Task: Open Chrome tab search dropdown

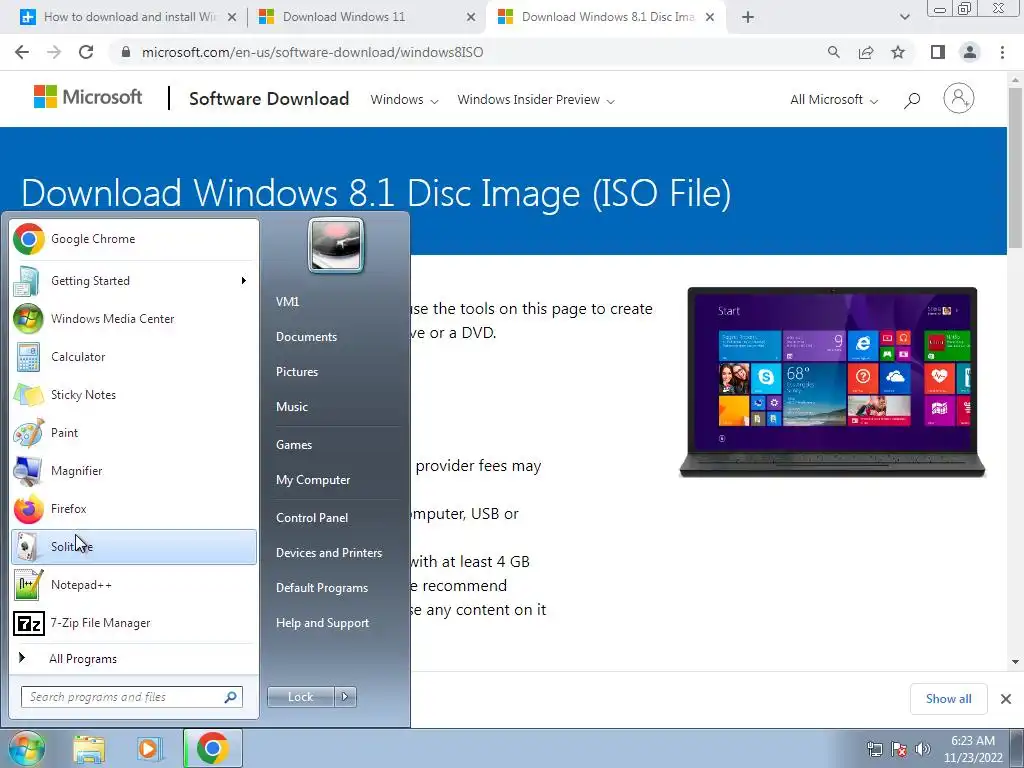Action: 904,17
